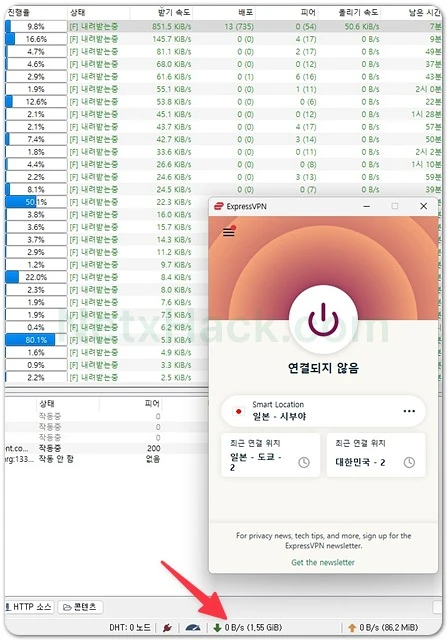The width and height of the screenshot is (447, 640).
Task: Sort by the 상태 column header in torrent list
Action: pyautogui.click(x=98, y=13)
